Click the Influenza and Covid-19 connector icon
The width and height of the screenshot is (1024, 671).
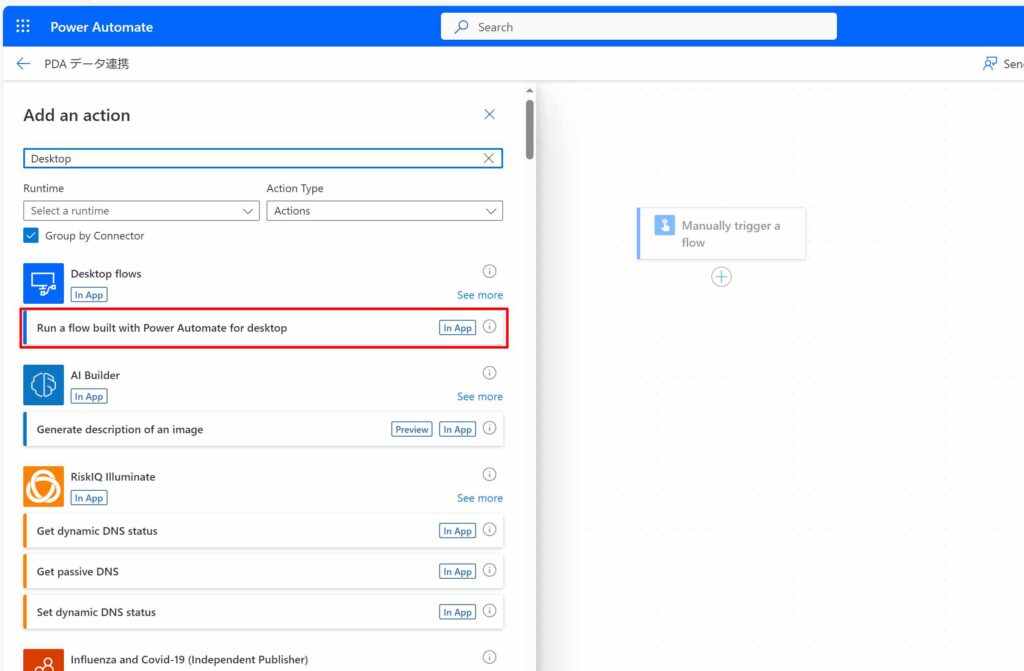pos(43,660)
